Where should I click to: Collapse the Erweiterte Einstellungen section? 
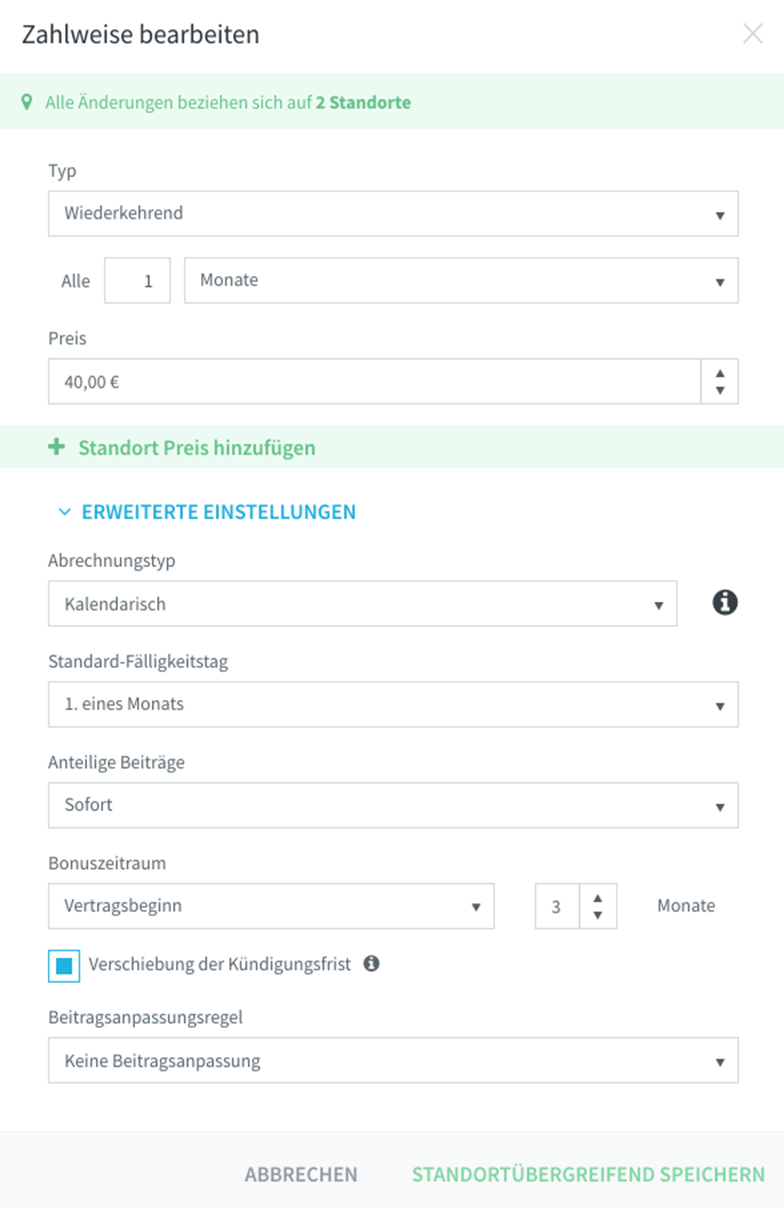click(x=207, y=512)
